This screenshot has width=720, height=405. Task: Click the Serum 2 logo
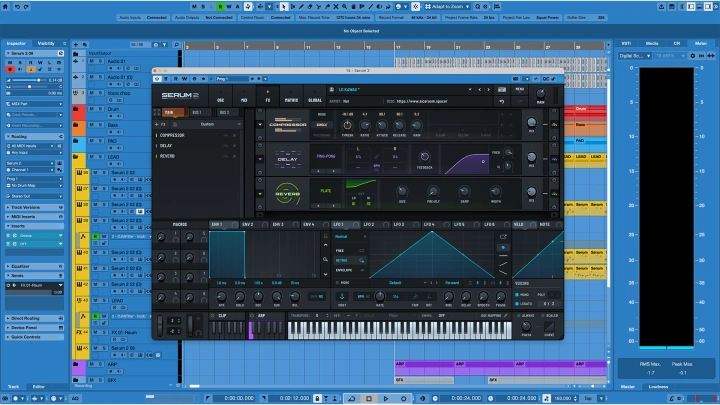click(179, 95)
